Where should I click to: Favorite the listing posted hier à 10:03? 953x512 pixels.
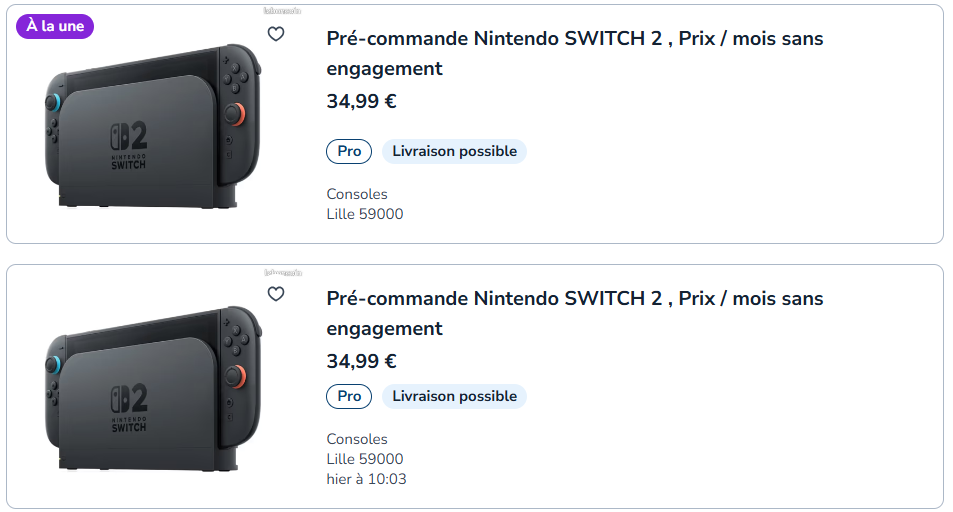point(276,294)
